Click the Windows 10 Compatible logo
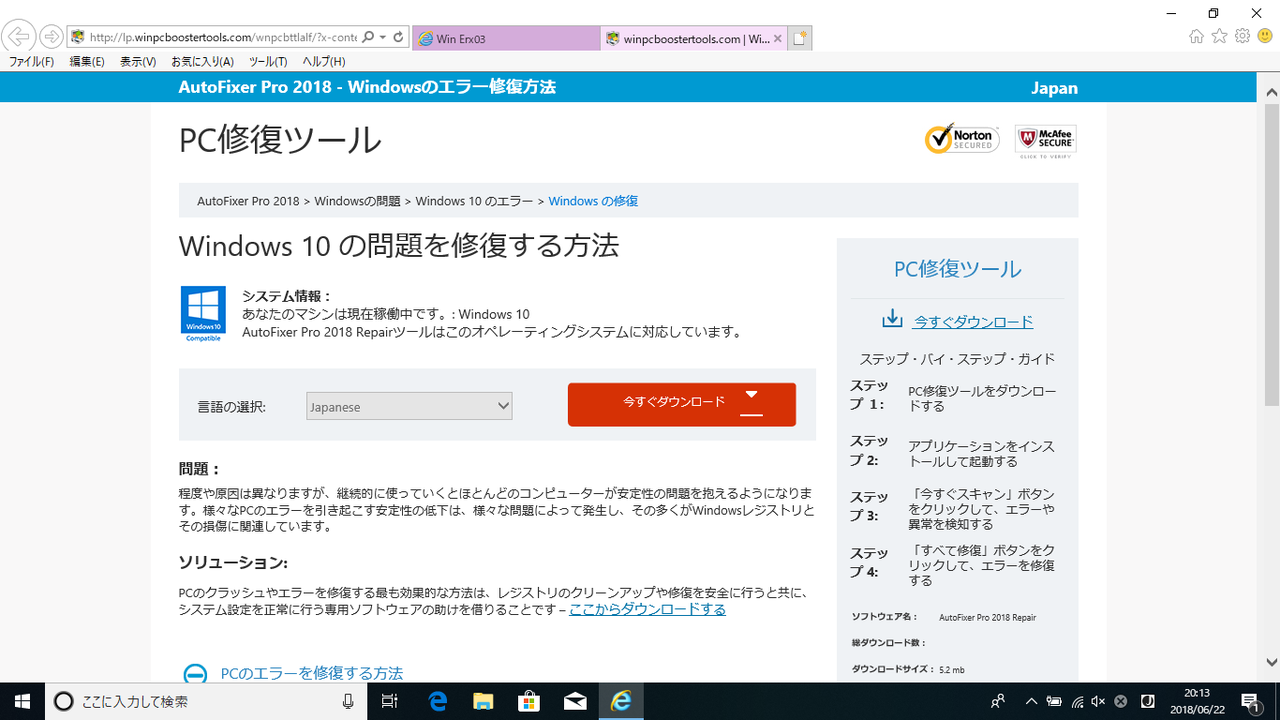Viewport: 1280px width, 720px height. point(203,314)
